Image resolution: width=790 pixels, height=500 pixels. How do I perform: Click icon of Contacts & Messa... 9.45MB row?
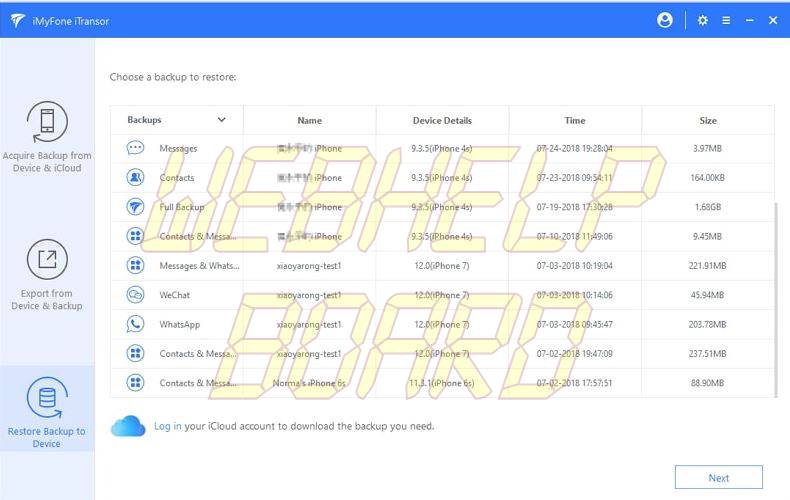point(135,236)
